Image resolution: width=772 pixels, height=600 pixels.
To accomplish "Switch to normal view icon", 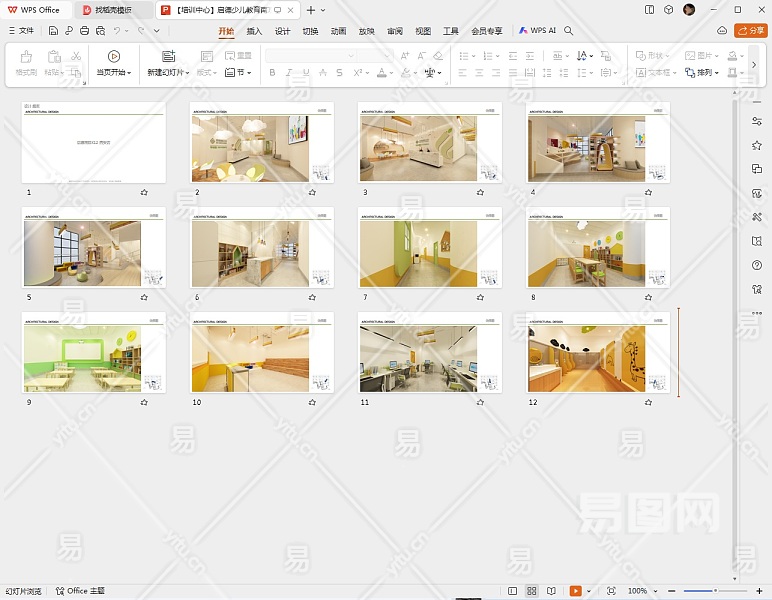I will pyautogui.click(x=513, y=591).
